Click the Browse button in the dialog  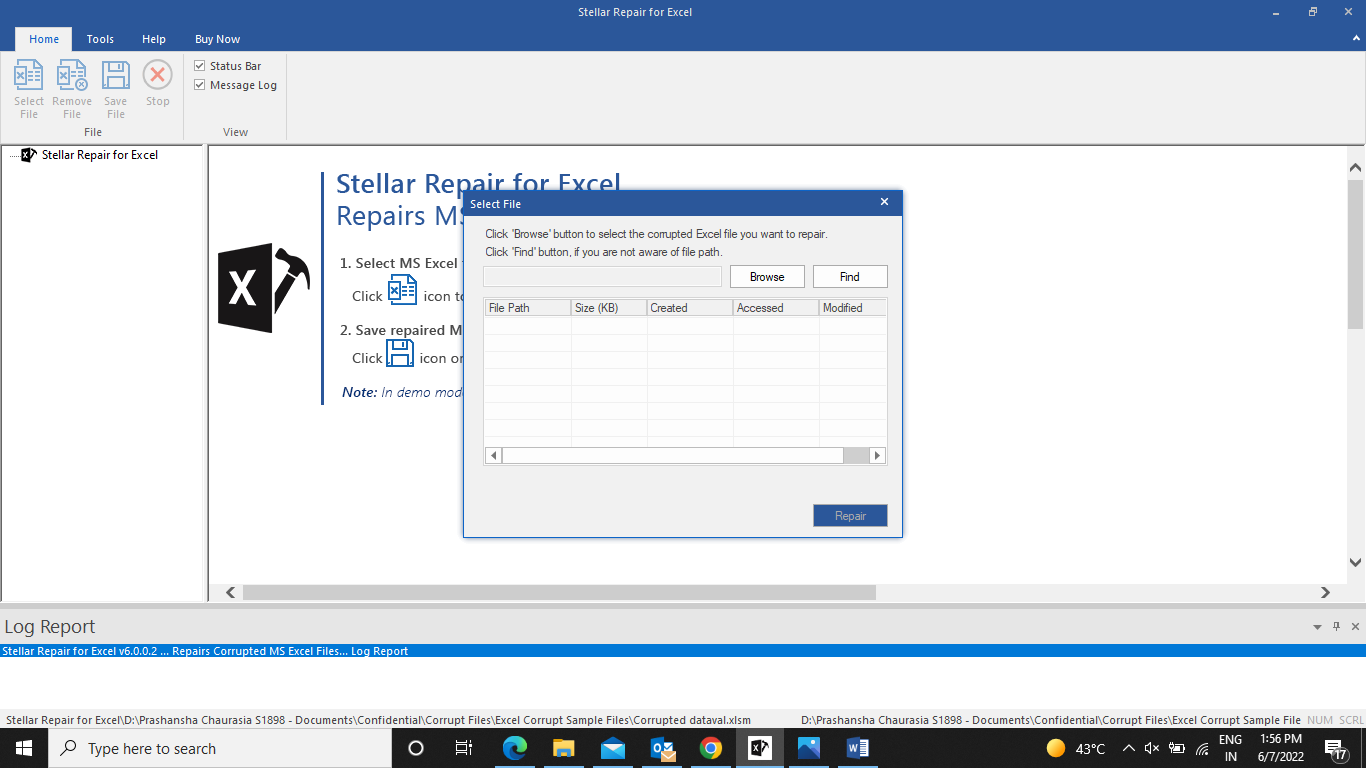[767, 277]
